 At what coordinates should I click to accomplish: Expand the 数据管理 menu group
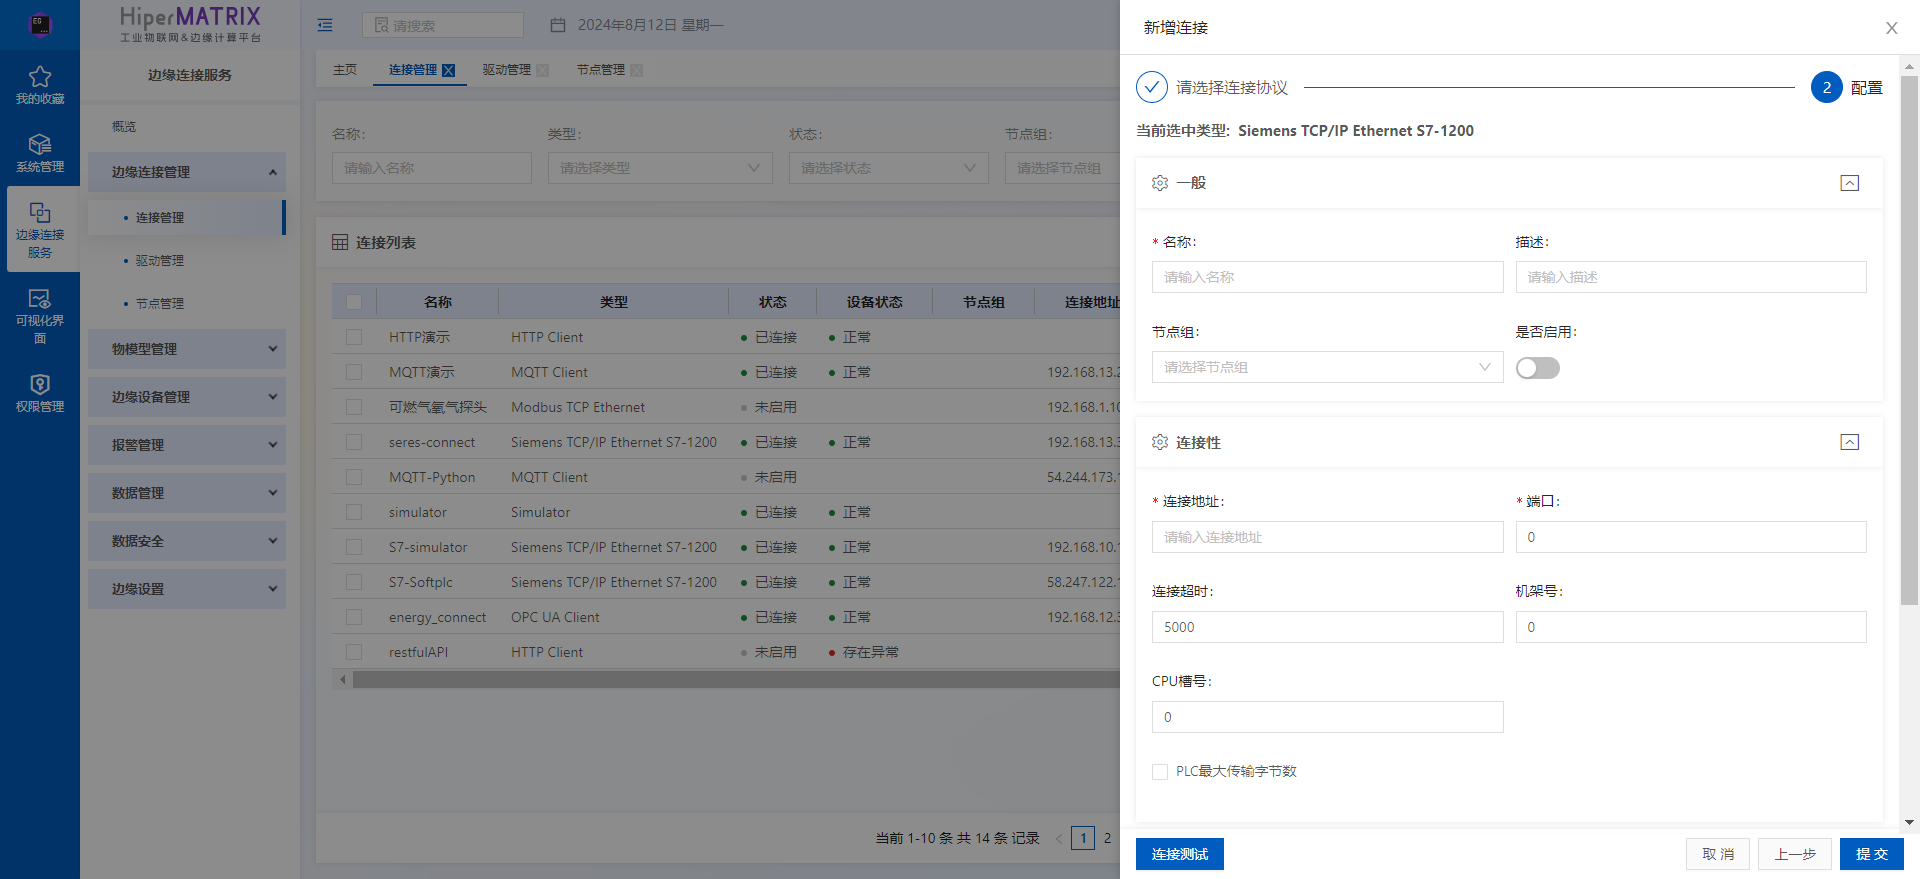[x=187, y=493]
